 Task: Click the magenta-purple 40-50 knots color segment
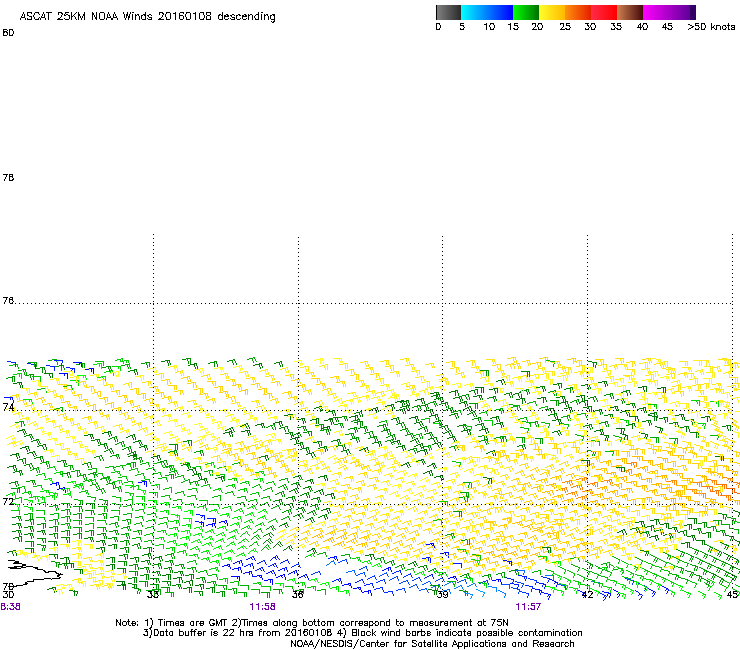669,12
